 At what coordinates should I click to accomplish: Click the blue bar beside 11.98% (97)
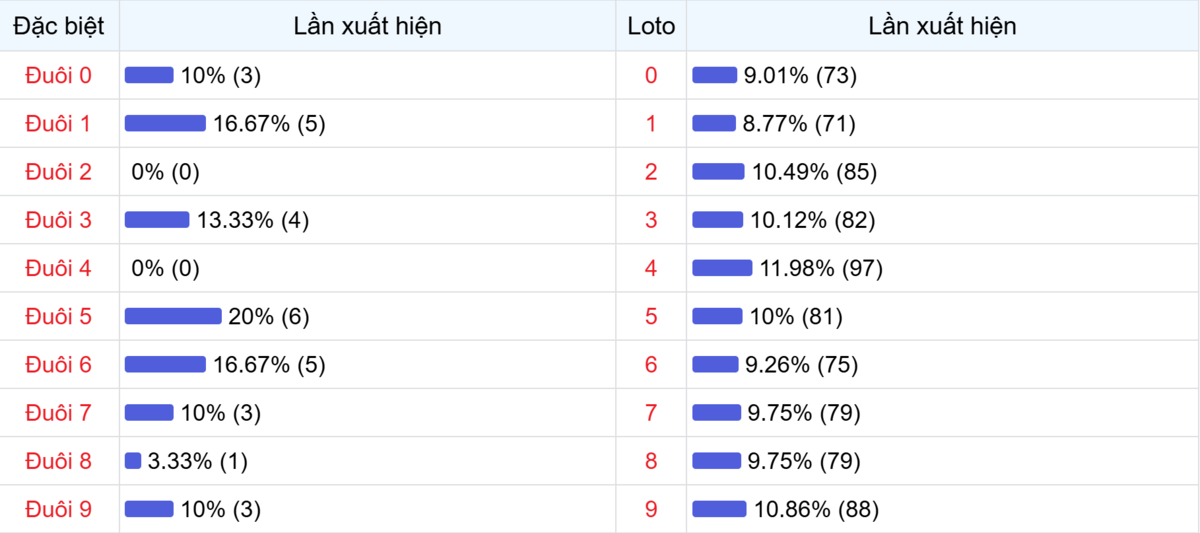(721, 268)
